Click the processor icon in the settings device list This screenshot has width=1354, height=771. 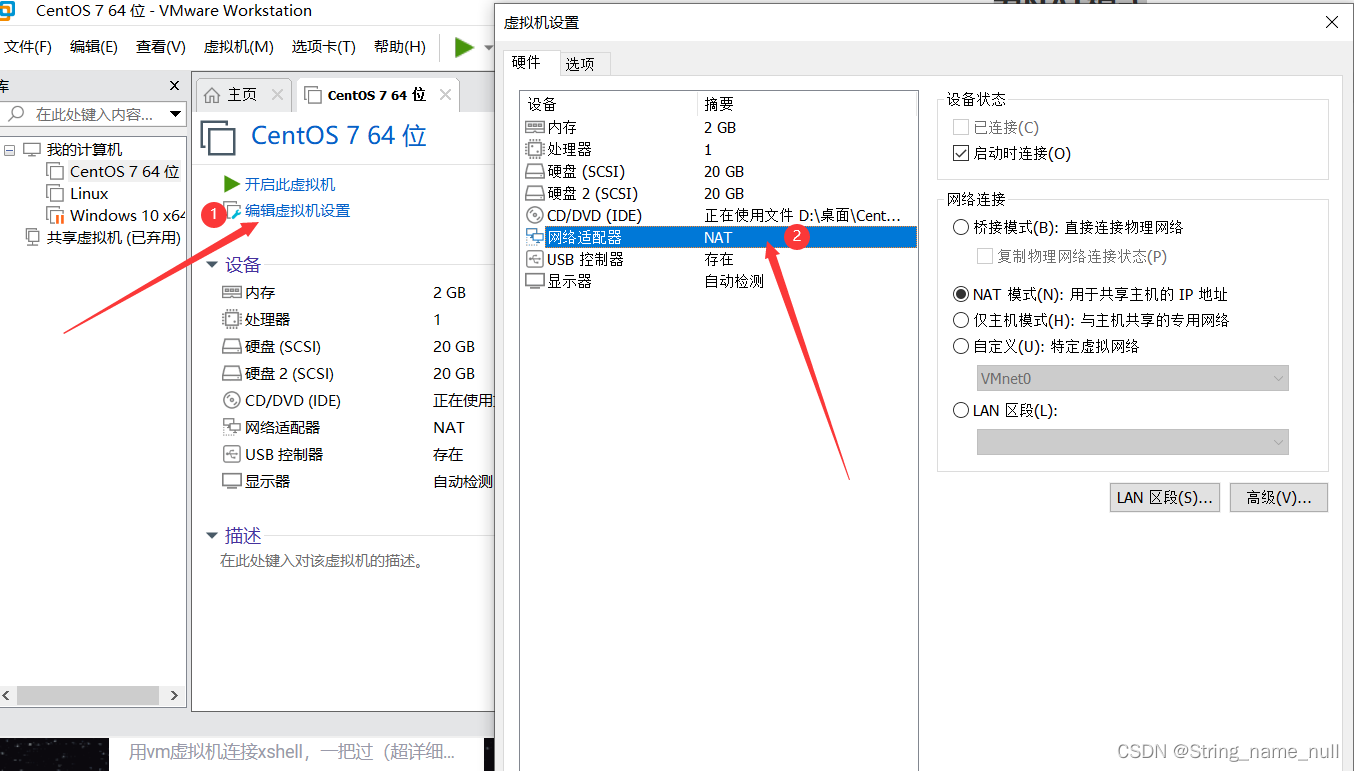coord(535,149)
